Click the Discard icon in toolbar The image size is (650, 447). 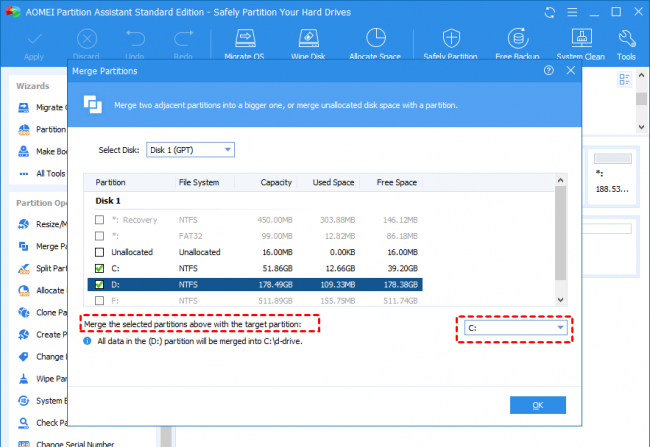click(x=87, y=39)
